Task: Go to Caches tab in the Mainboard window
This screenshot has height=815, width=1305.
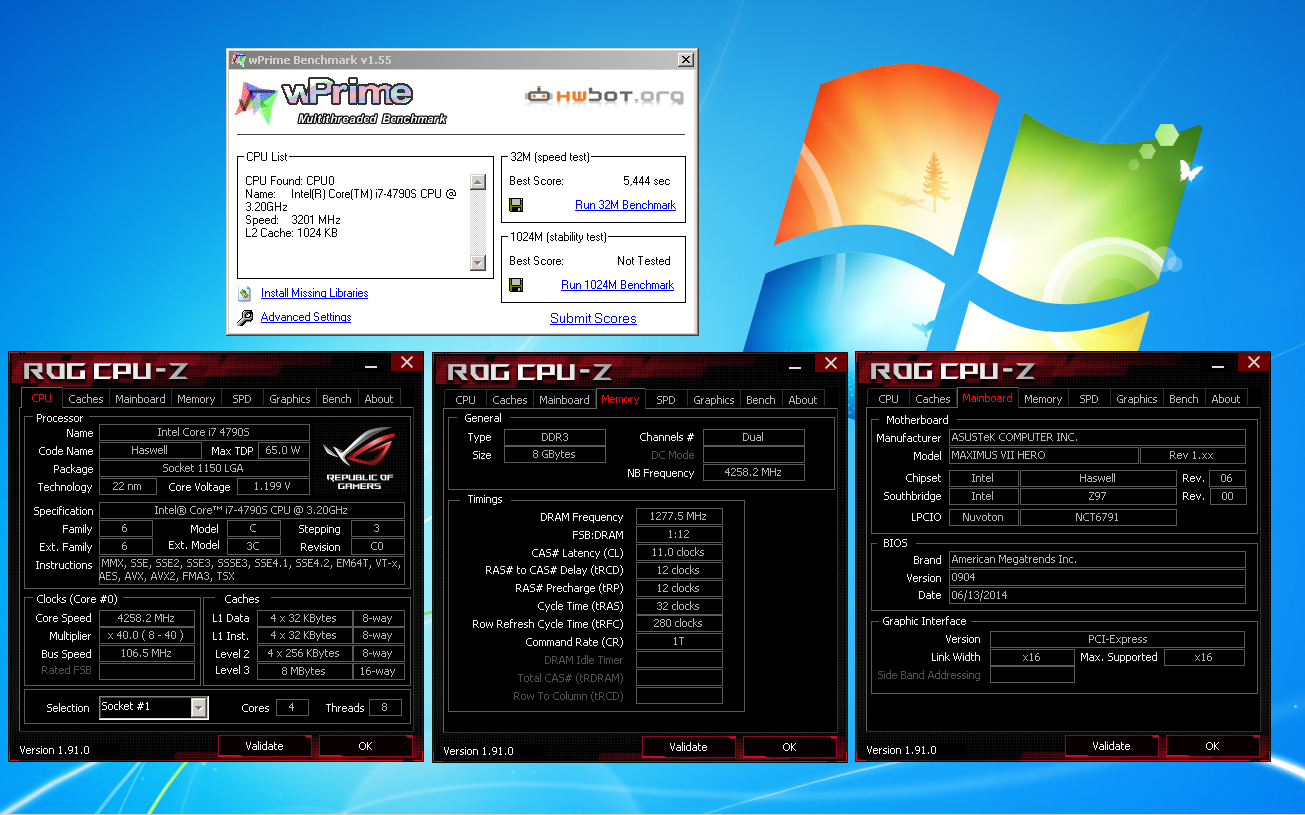Action: (x=933, y=399)
